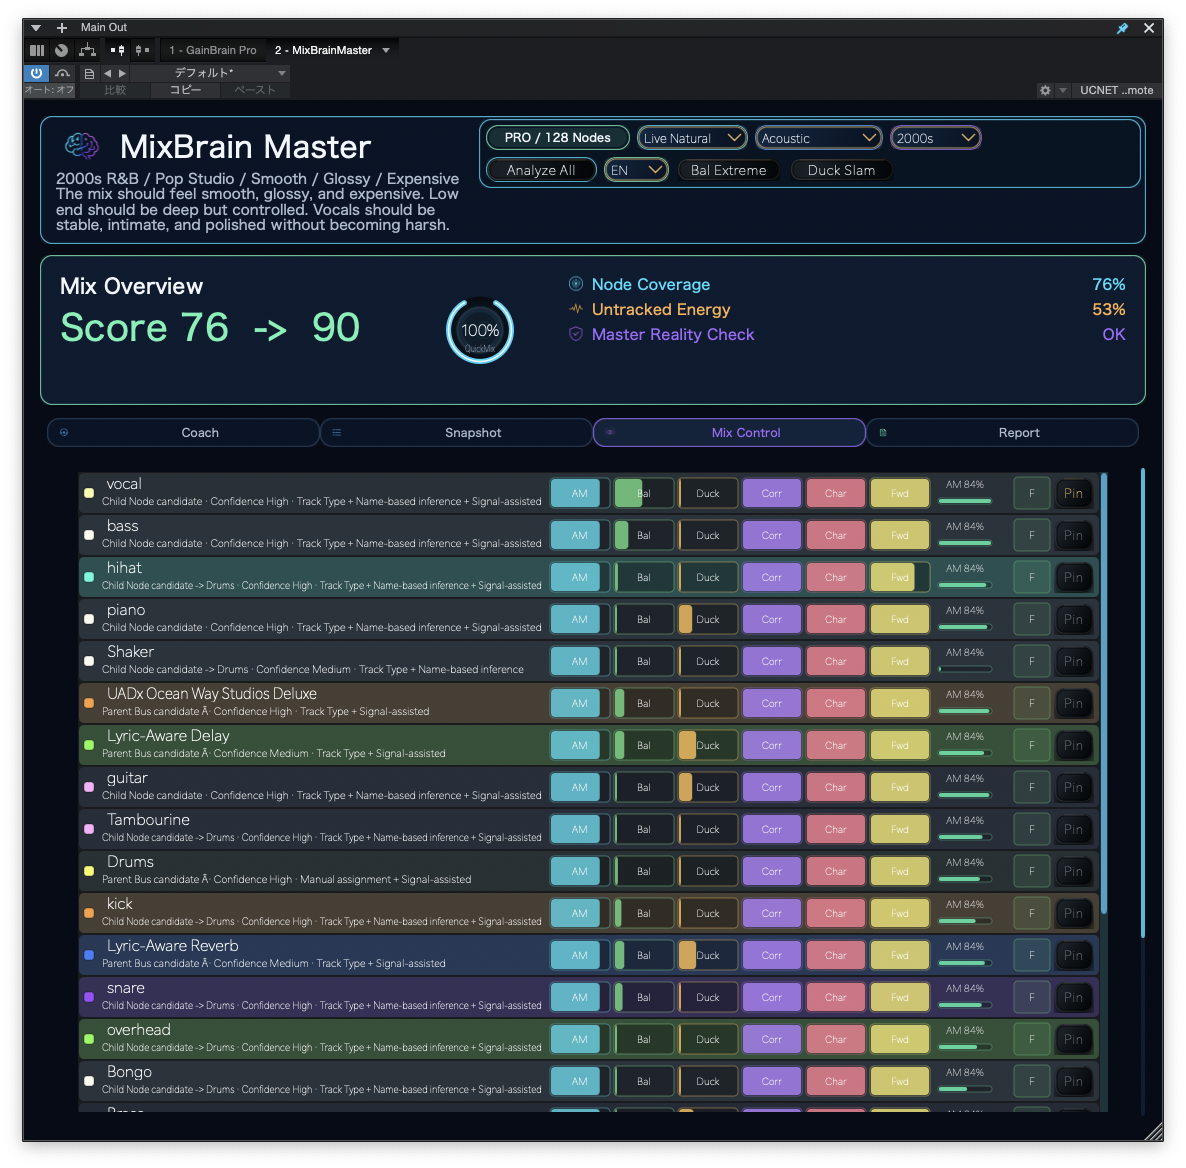Open the EN language dropdown
Screen dimensions: 1186x1168
[636, 170]
